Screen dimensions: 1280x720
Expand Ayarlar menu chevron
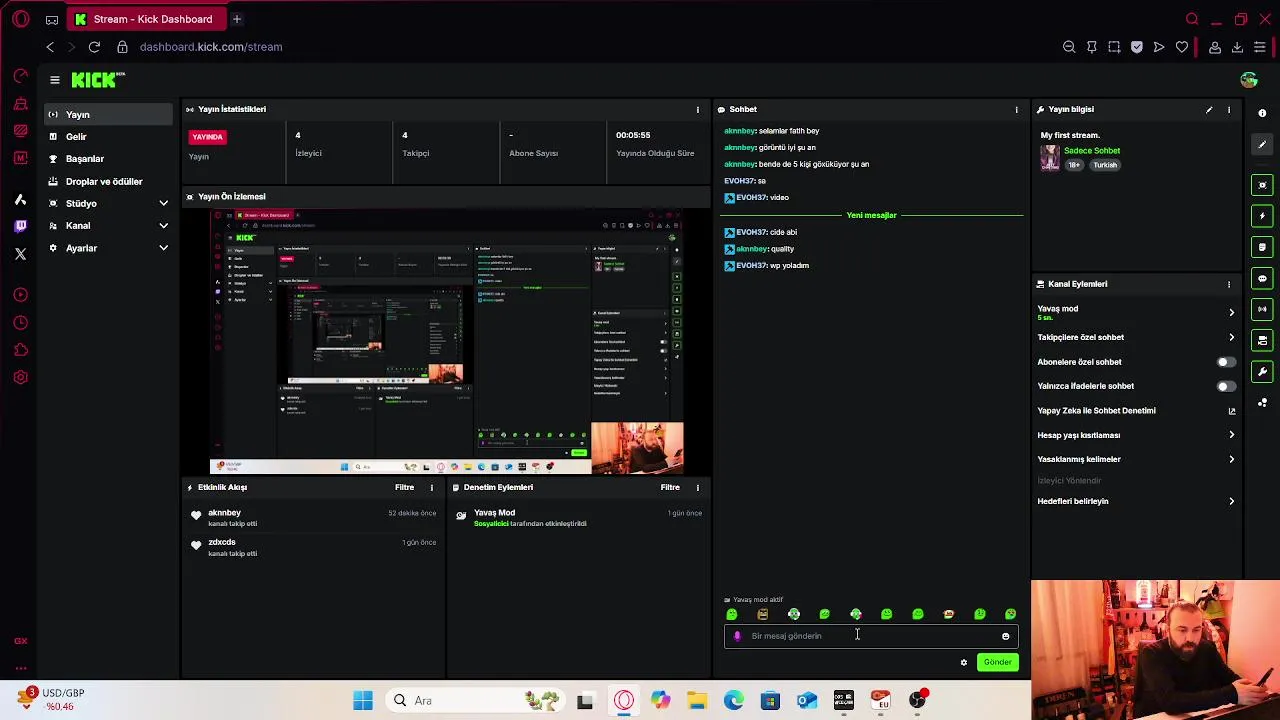[x=164, y=248]
